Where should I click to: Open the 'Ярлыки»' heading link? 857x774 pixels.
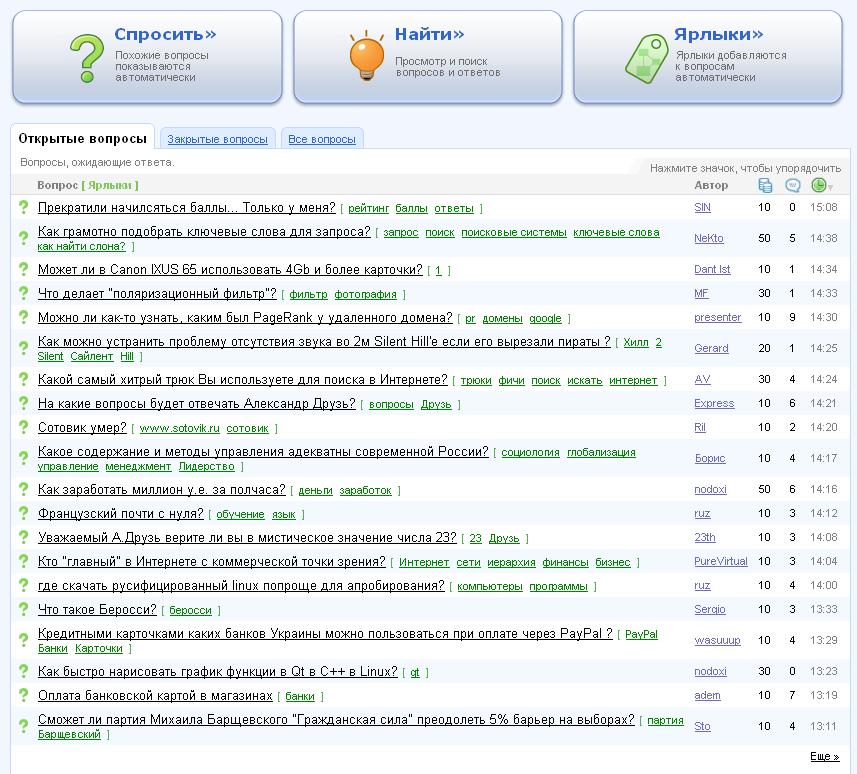(712, 35)
